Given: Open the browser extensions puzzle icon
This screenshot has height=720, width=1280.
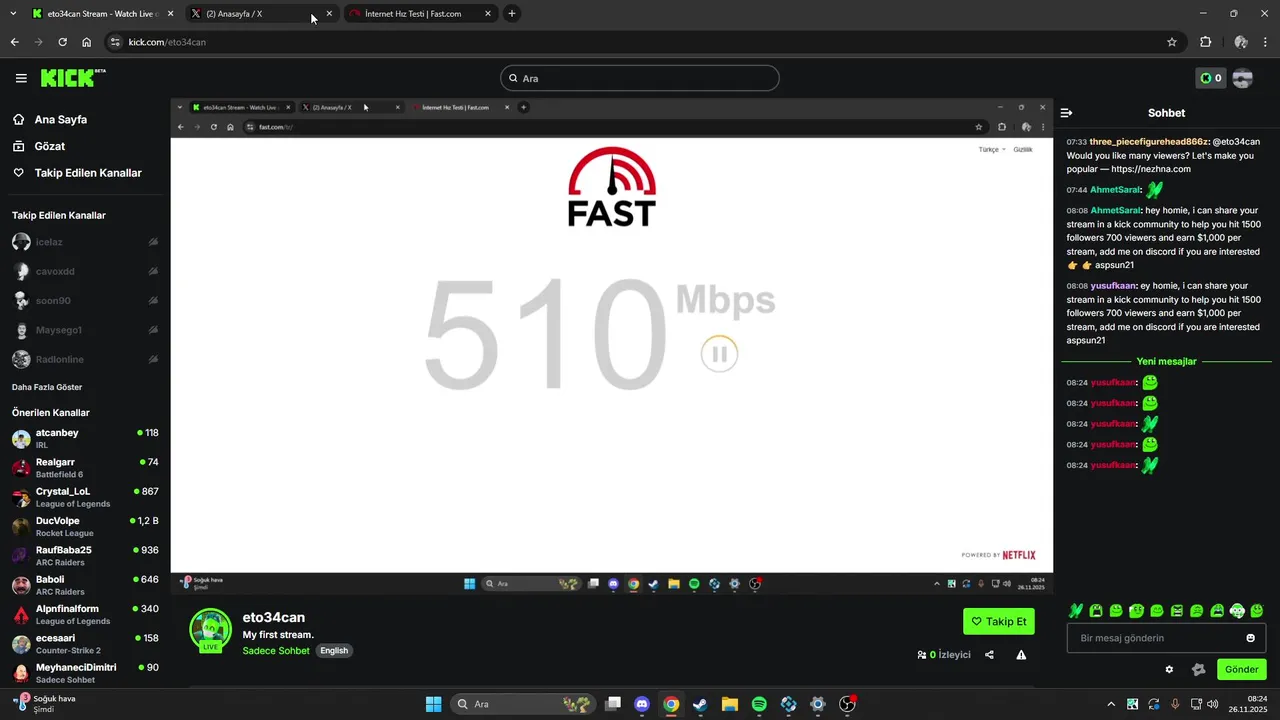Looking at the screenshot, I should pyautogui.click(x=1205, y=42).
